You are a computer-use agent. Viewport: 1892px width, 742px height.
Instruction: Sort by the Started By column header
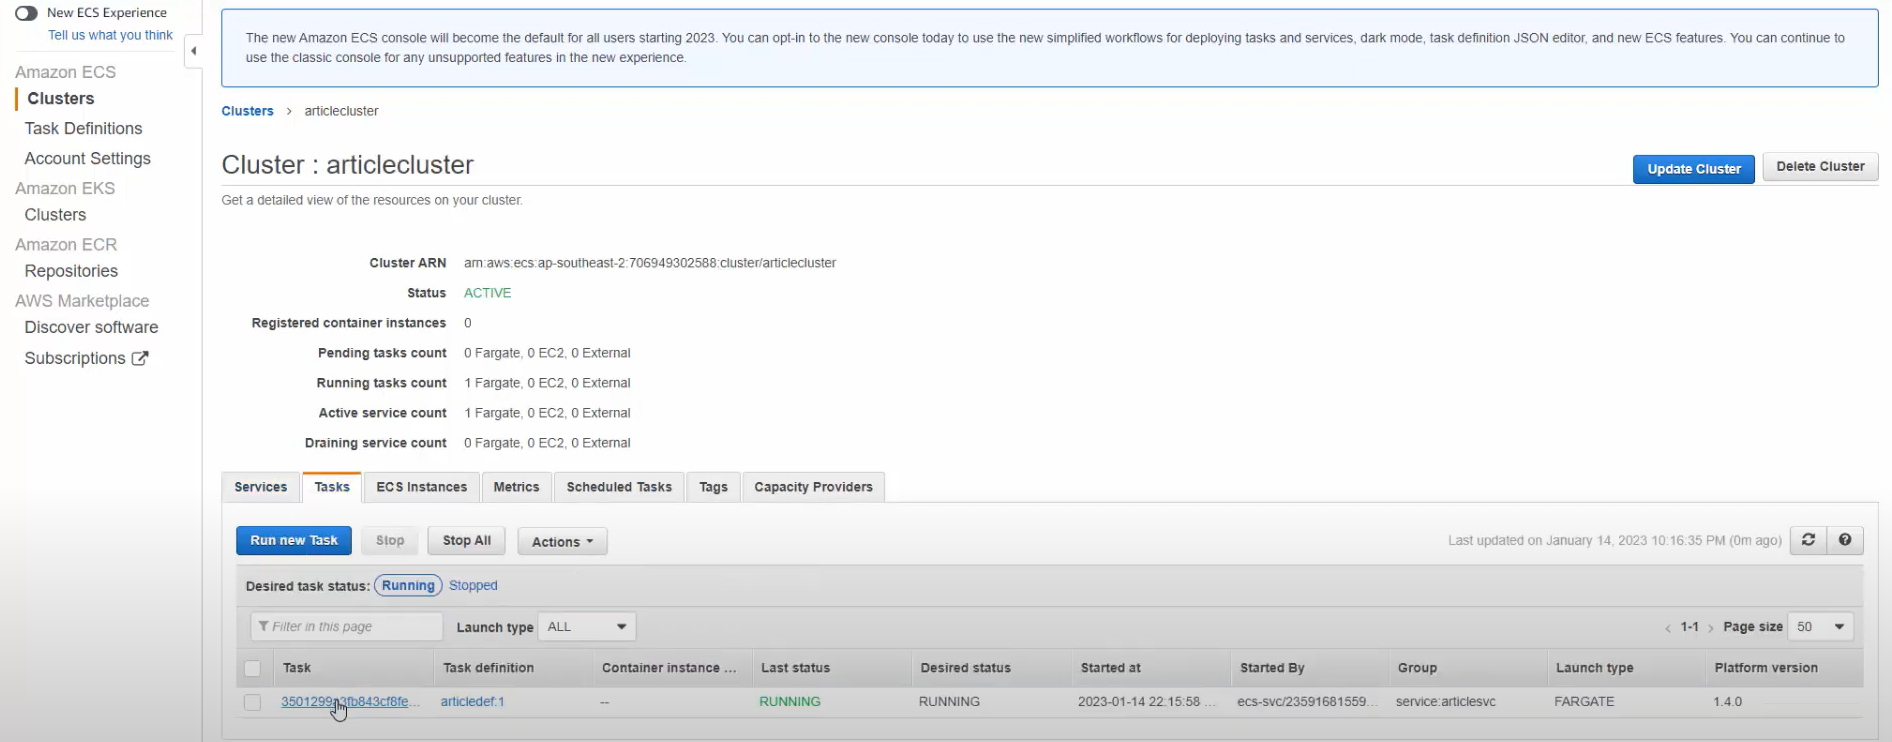click(1272, 668)
